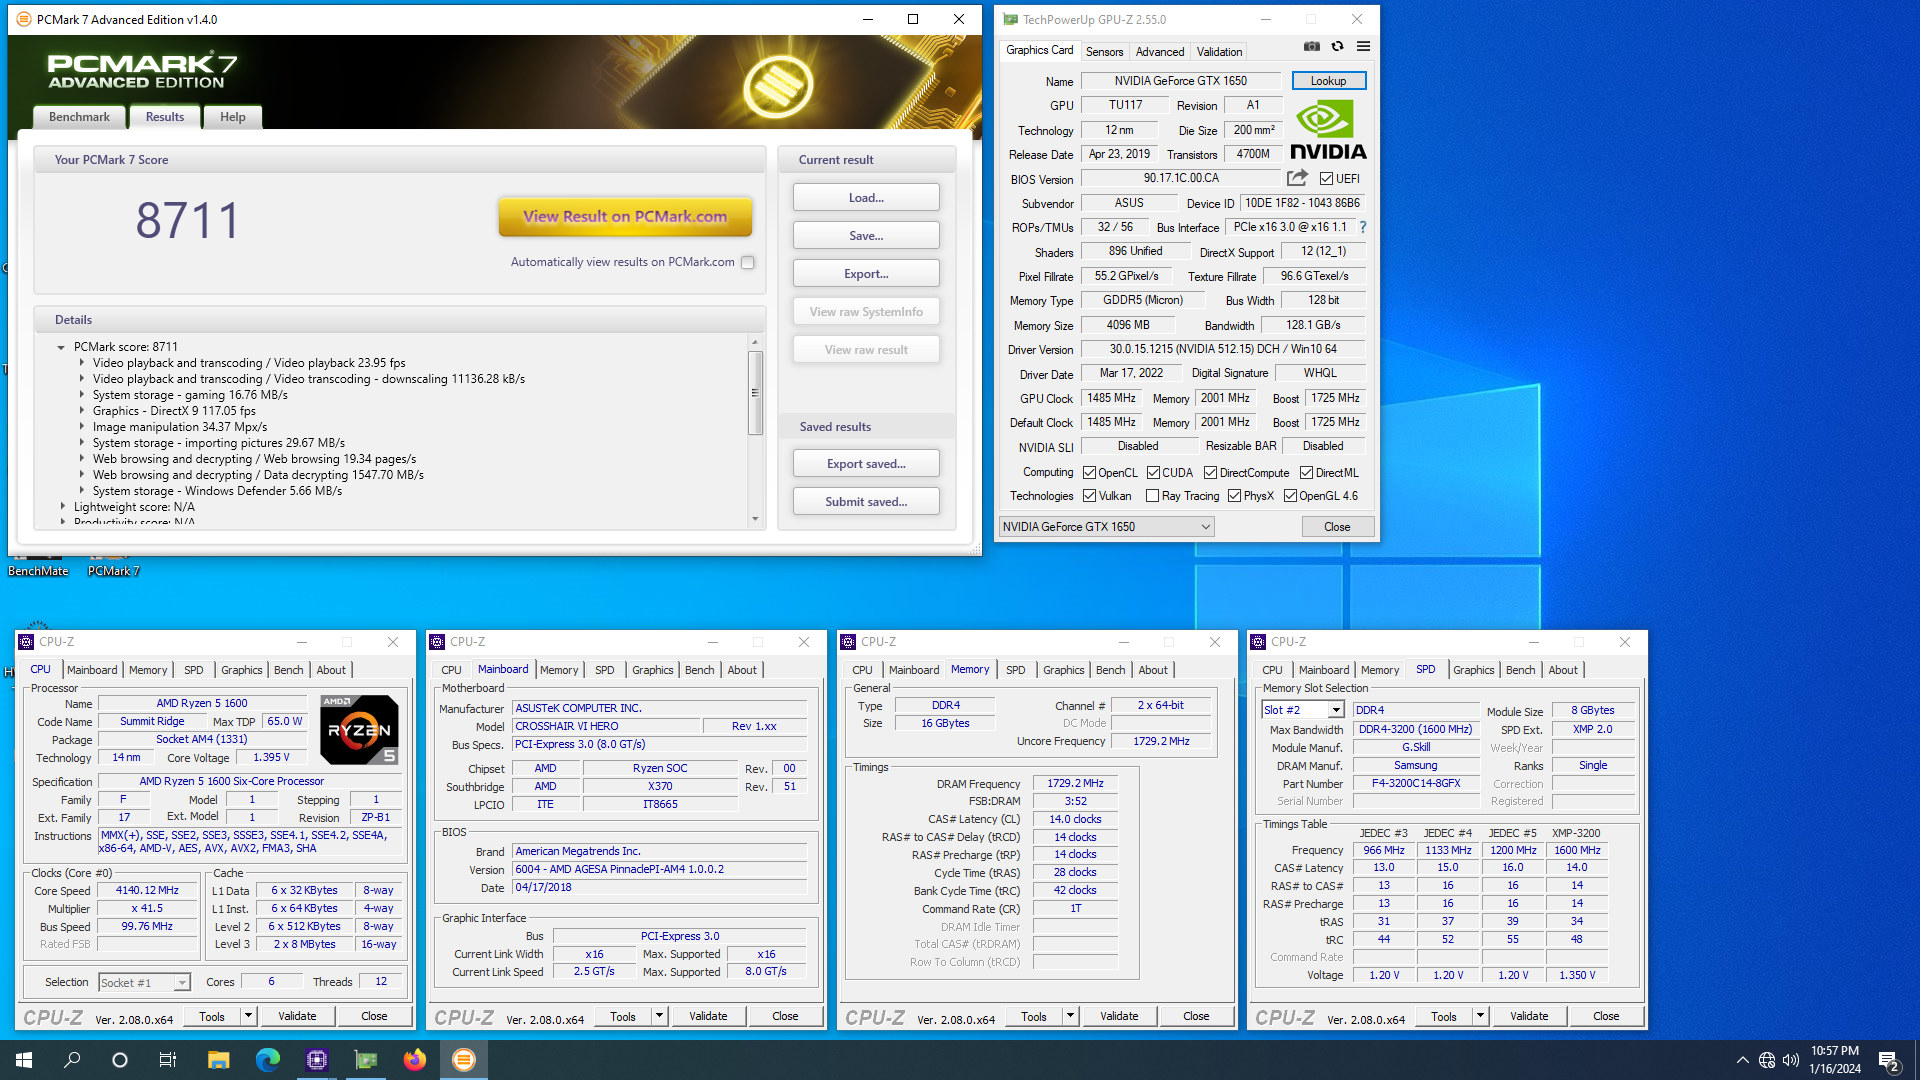
Task: Switch to the GPU-Z Advanced tab
Action: [1160, 52]
